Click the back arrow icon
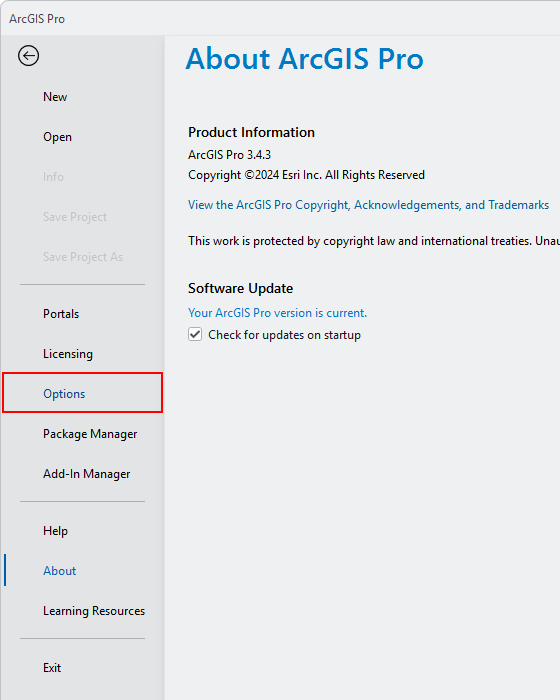 29,56
